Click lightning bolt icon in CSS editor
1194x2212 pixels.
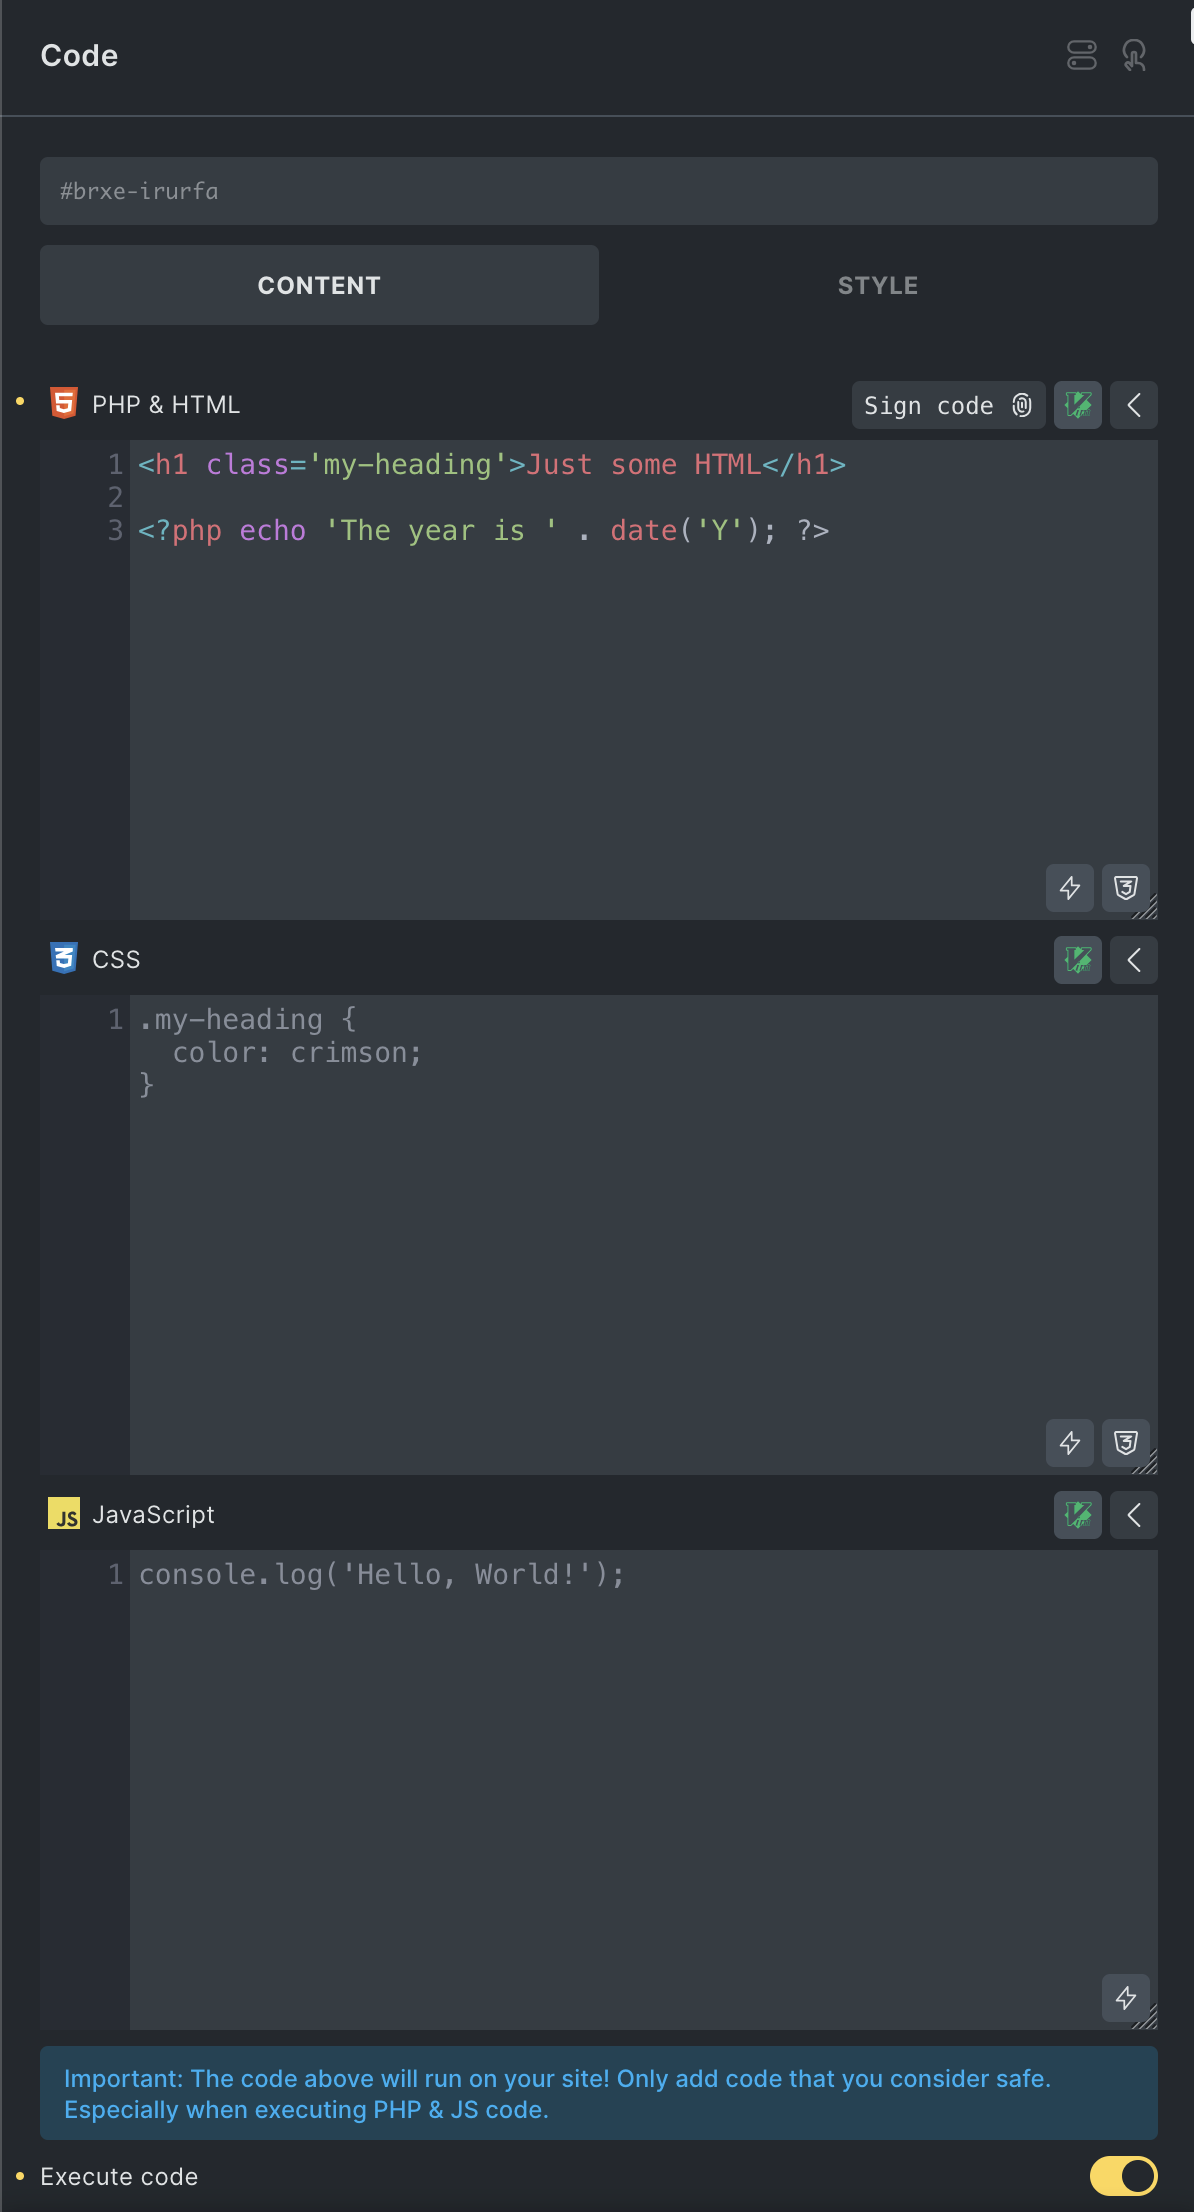tap(1069, 1443)
